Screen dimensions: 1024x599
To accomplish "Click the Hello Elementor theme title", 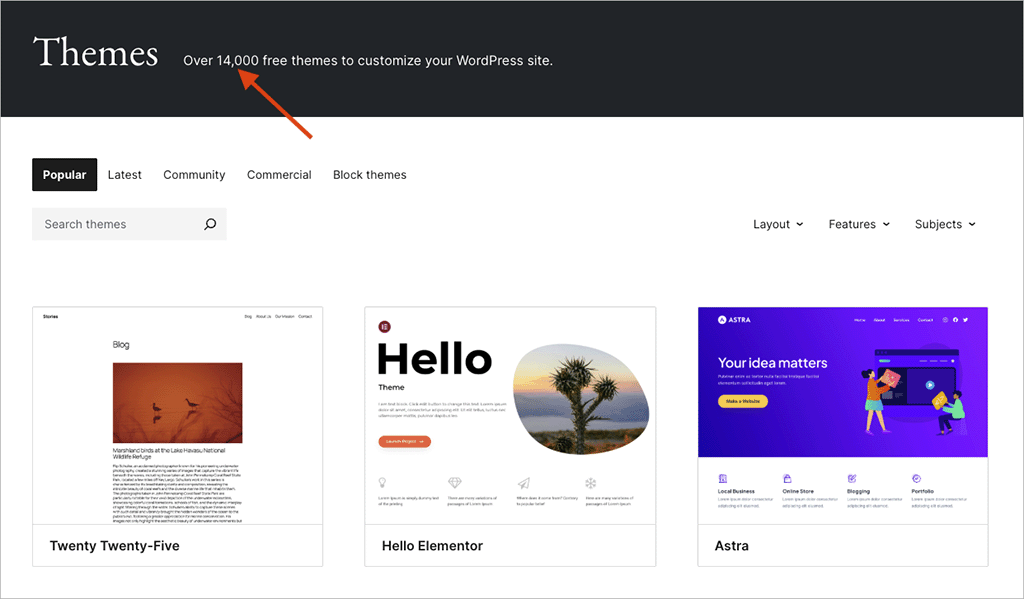I will [x=432, y=545].
